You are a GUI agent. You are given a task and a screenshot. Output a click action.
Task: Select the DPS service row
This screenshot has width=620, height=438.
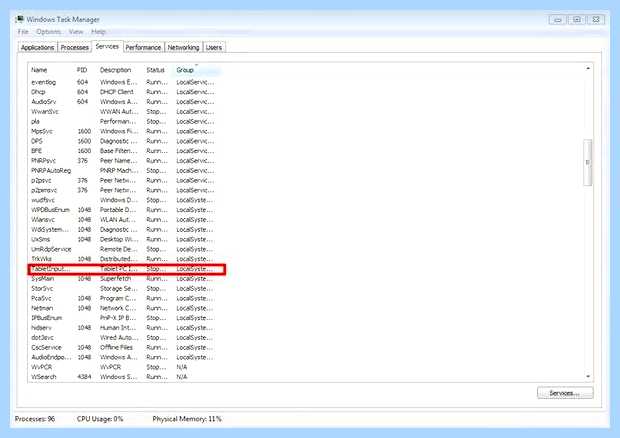(123, 141)
